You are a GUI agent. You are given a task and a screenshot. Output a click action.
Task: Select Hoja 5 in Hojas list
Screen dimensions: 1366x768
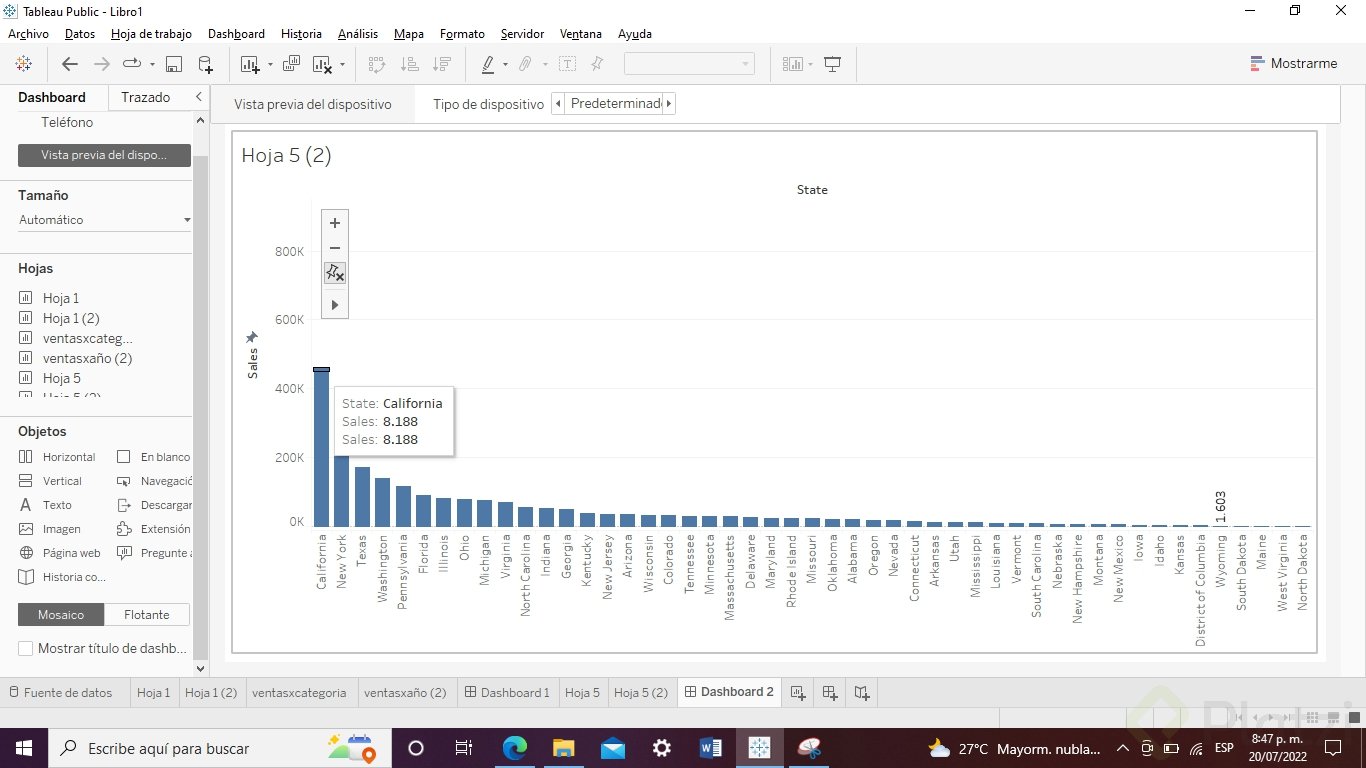pos(62,378)
